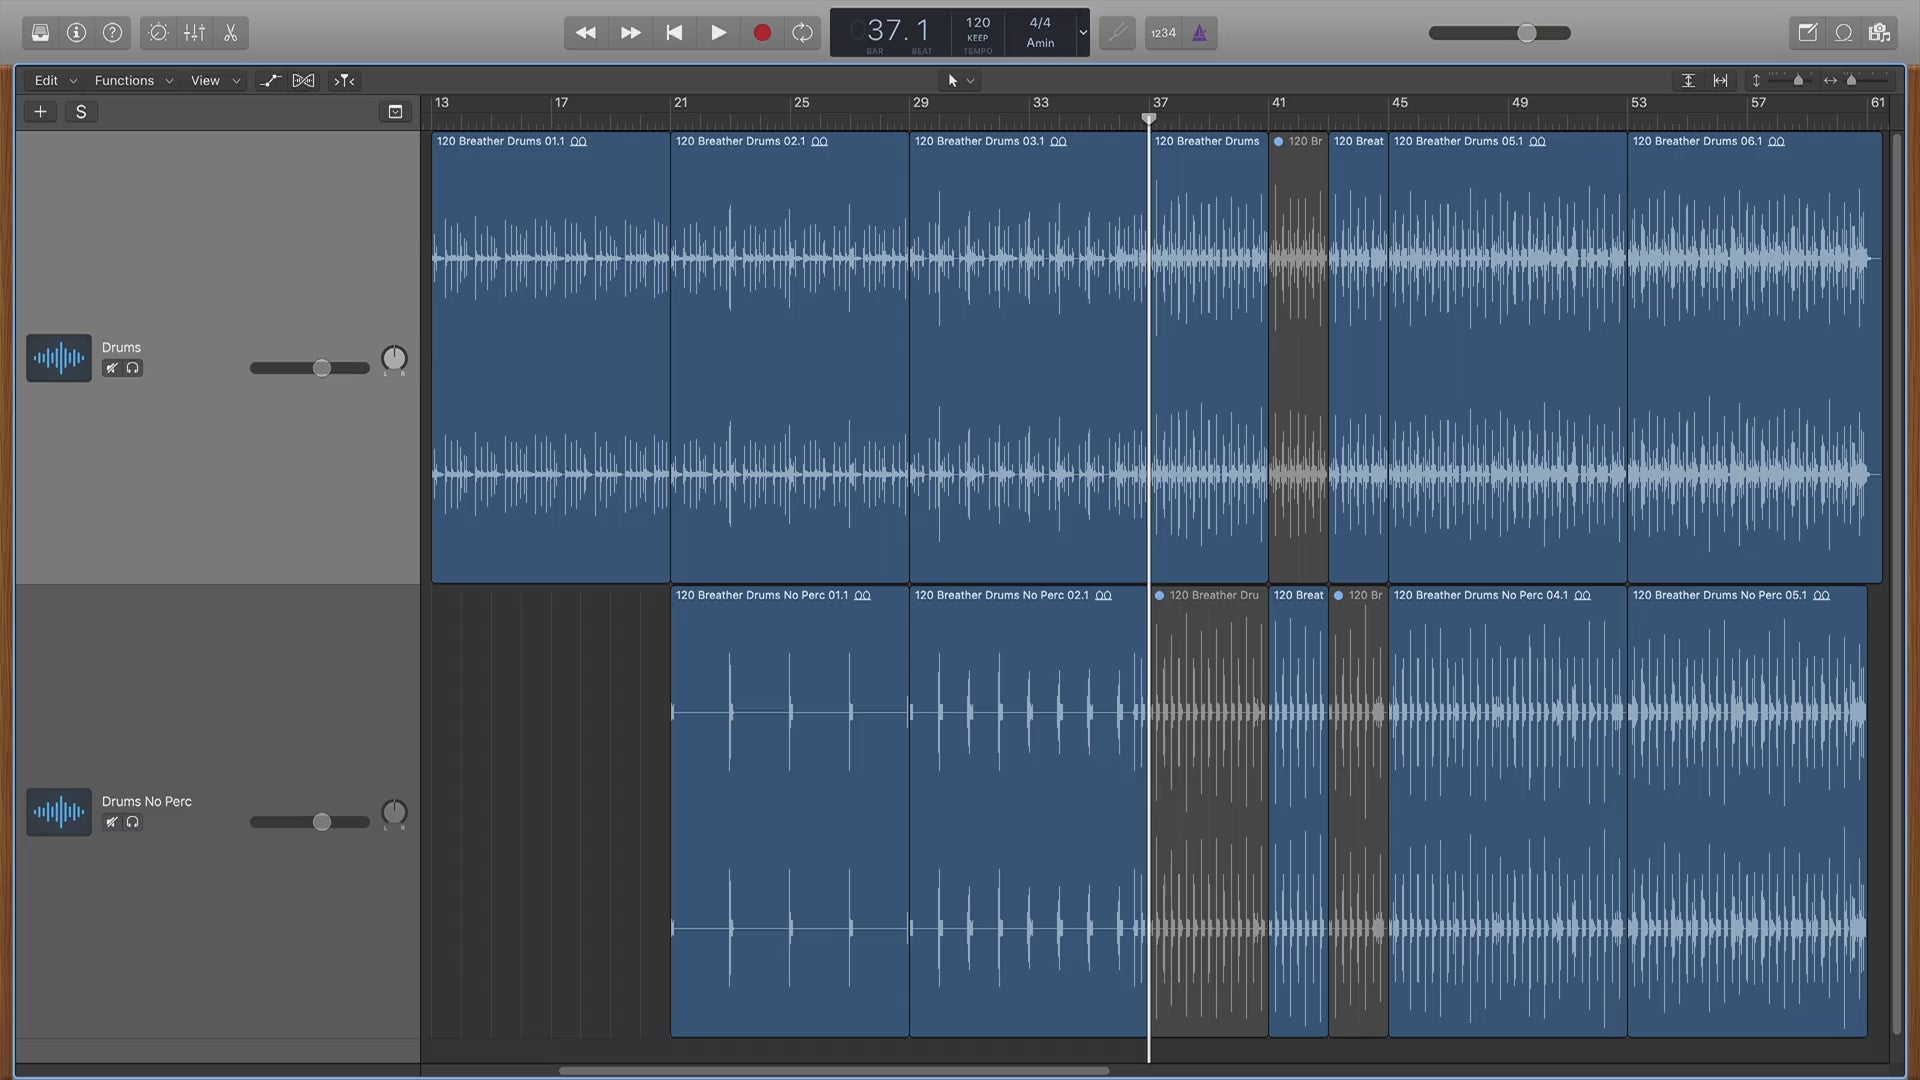Solo the Drums track with headphones

click(x=133, y=368)
